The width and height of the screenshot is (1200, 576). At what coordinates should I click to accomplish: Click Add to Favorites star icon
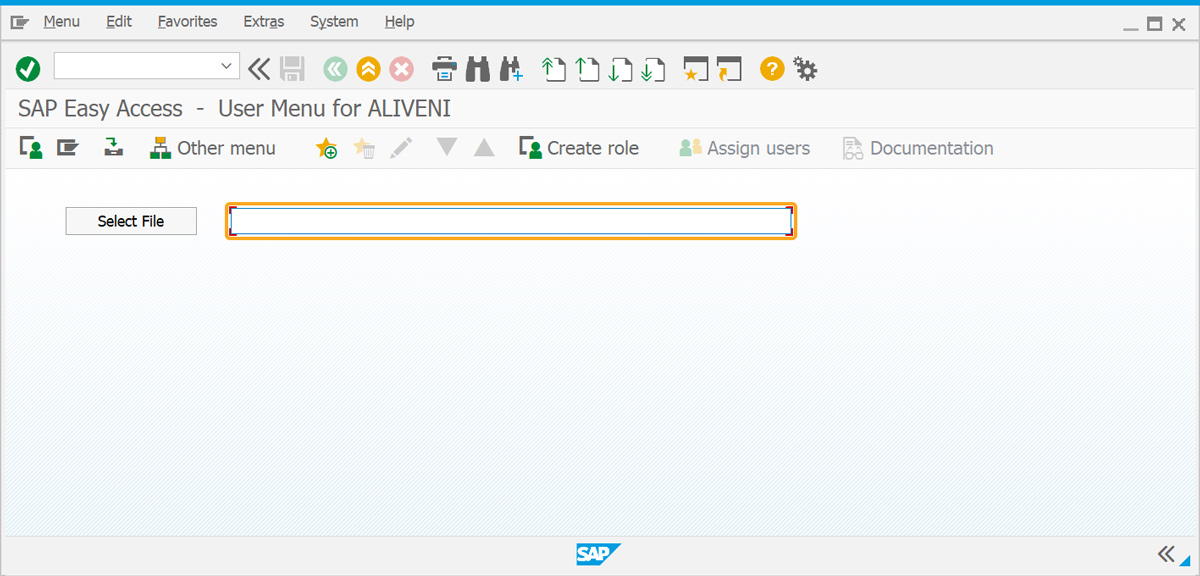[x=326, y=148]
